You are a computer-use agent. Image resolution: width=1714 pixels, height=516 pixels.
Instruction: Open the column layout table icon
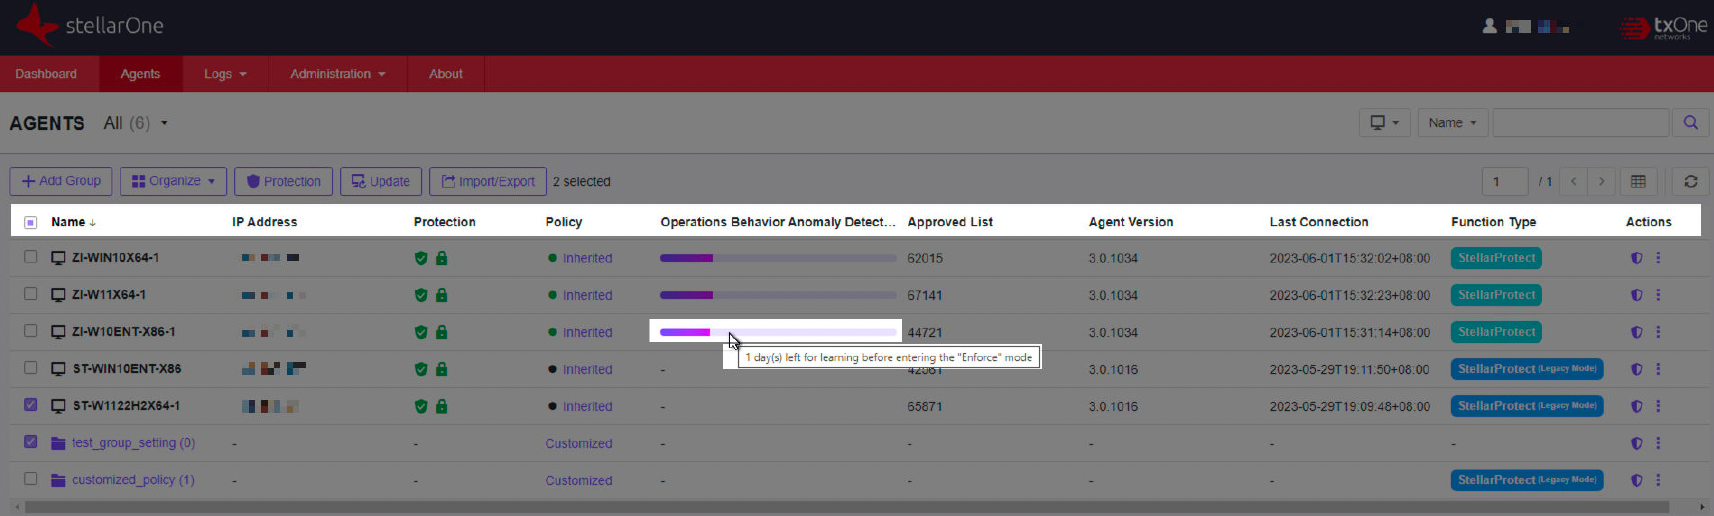1638,182
